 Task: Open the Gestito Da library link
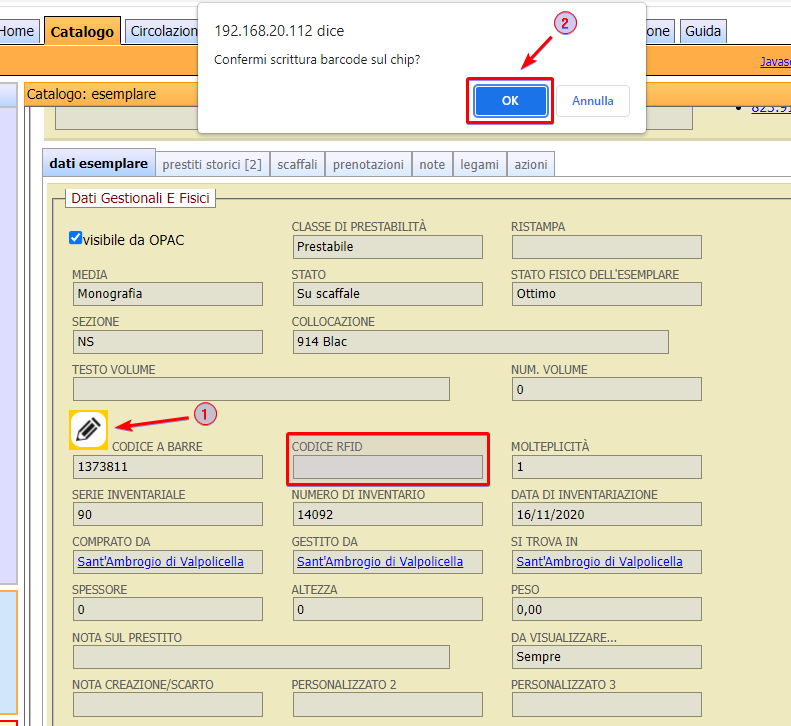click(380, 562)
